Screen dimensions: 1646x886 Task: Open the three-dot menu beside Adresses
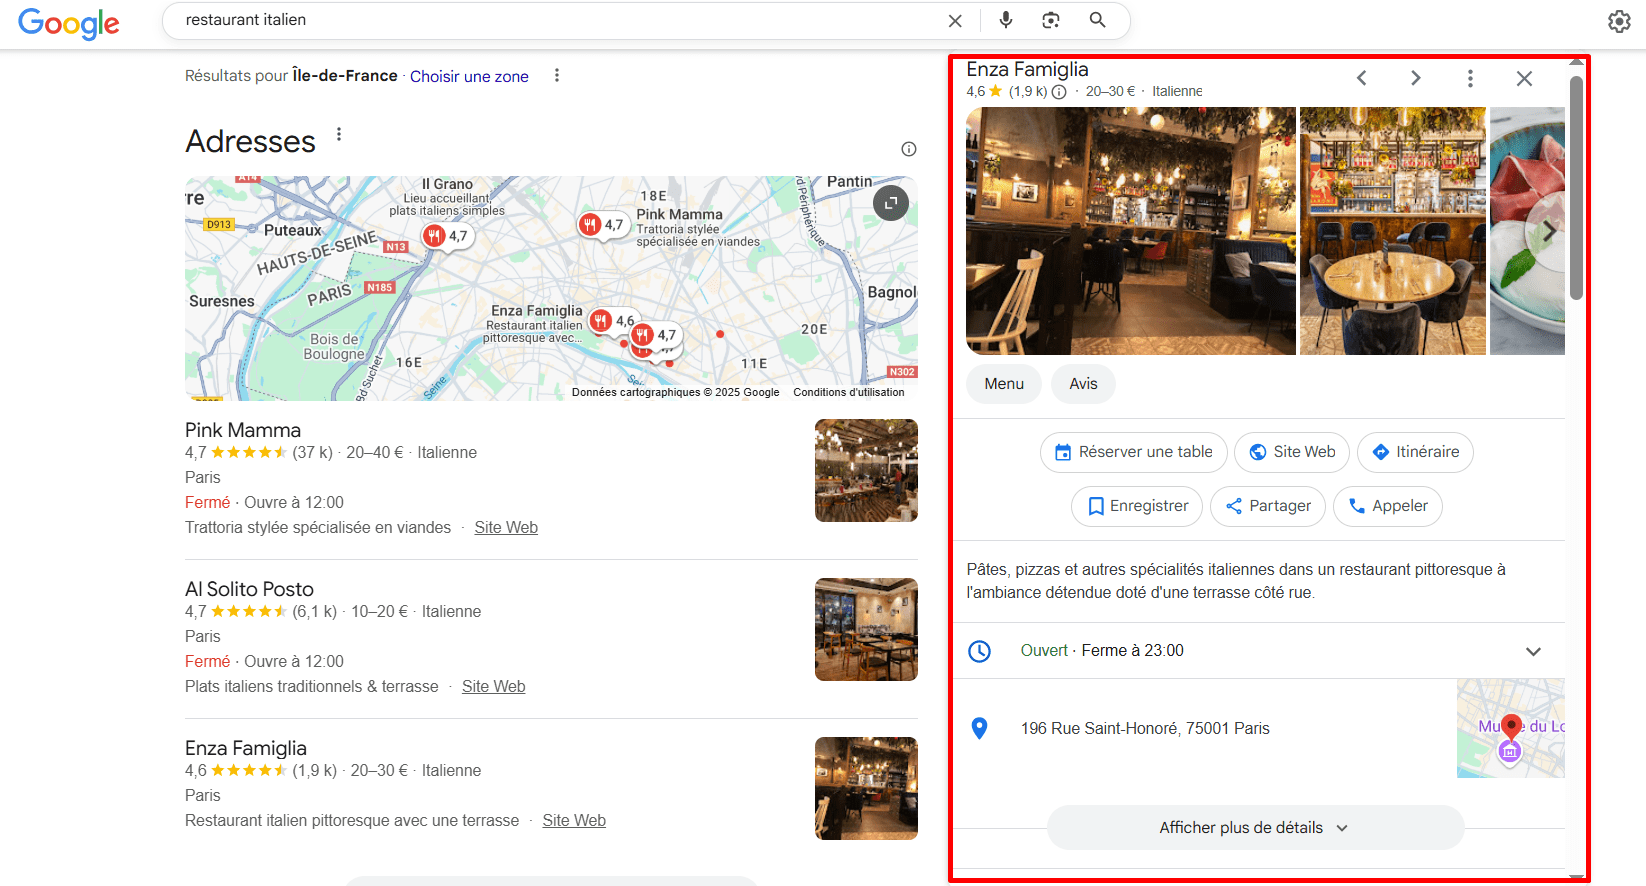coord(339,134)
